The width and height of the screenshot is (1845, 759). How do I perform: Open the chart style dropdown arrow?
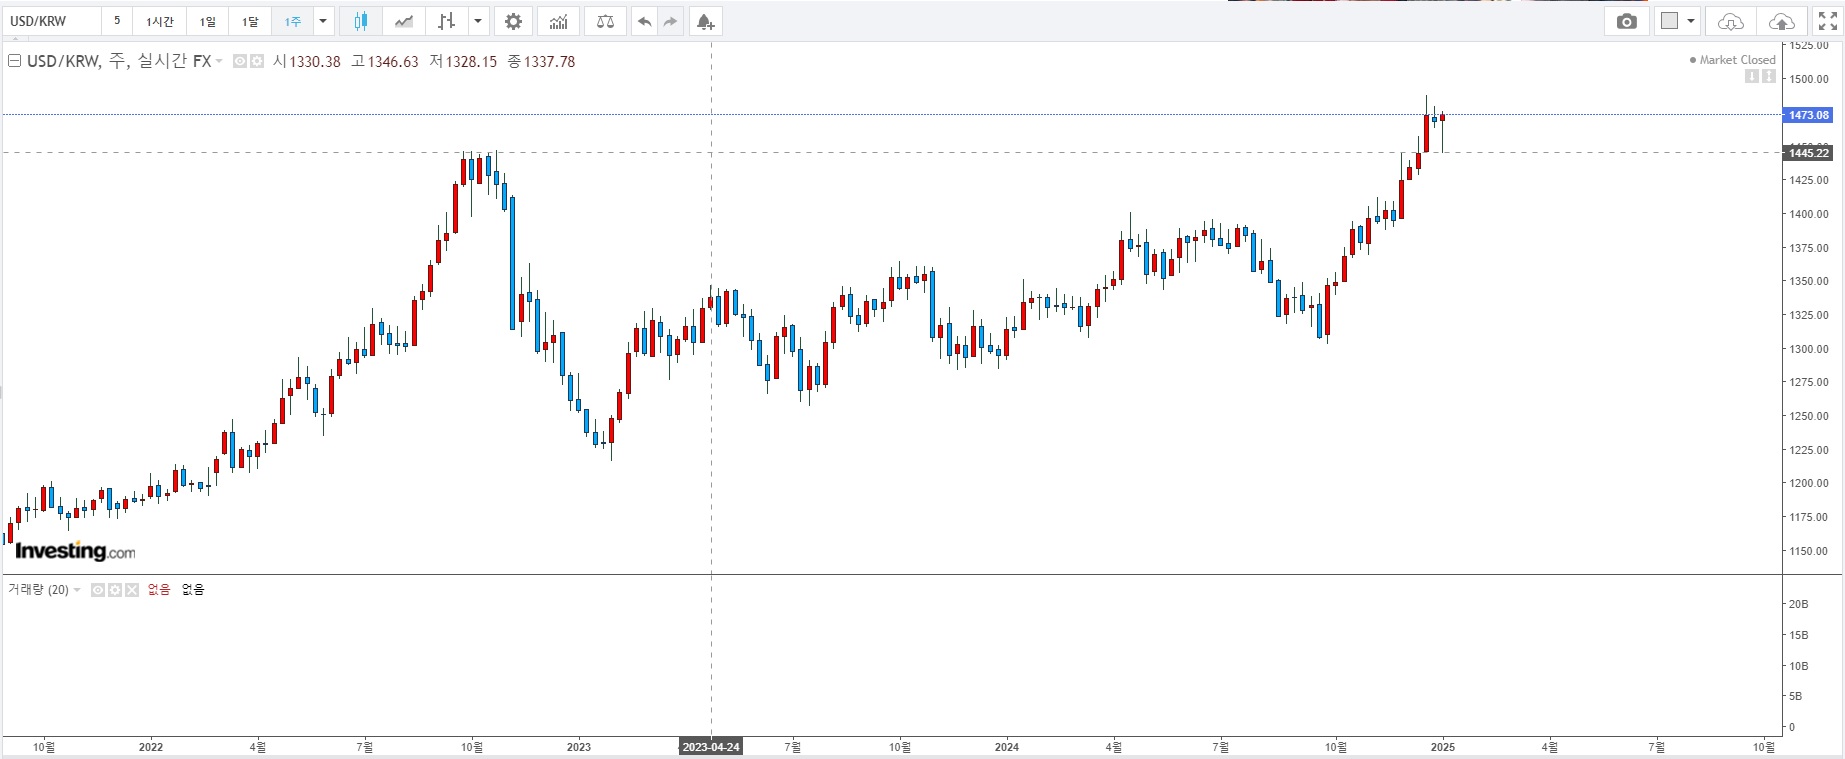478,21
